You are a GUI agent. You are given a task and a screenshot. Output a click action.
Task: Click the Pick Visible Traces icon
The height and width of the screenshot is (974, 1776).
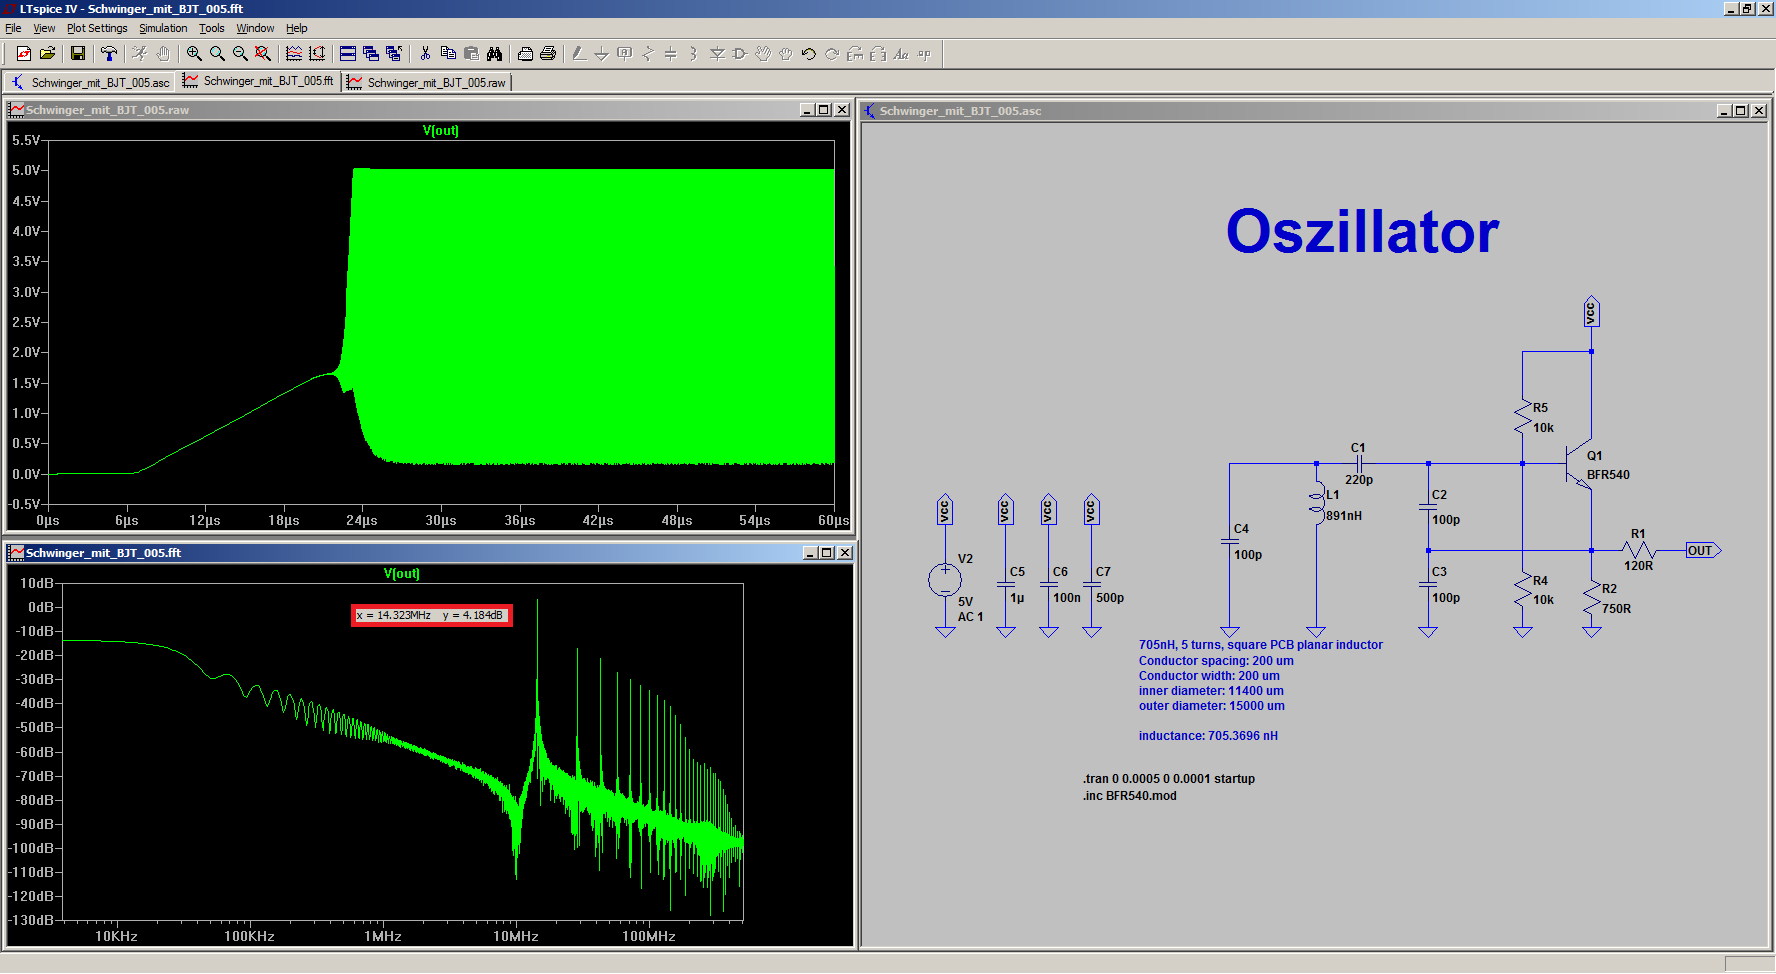coord(294,54)
